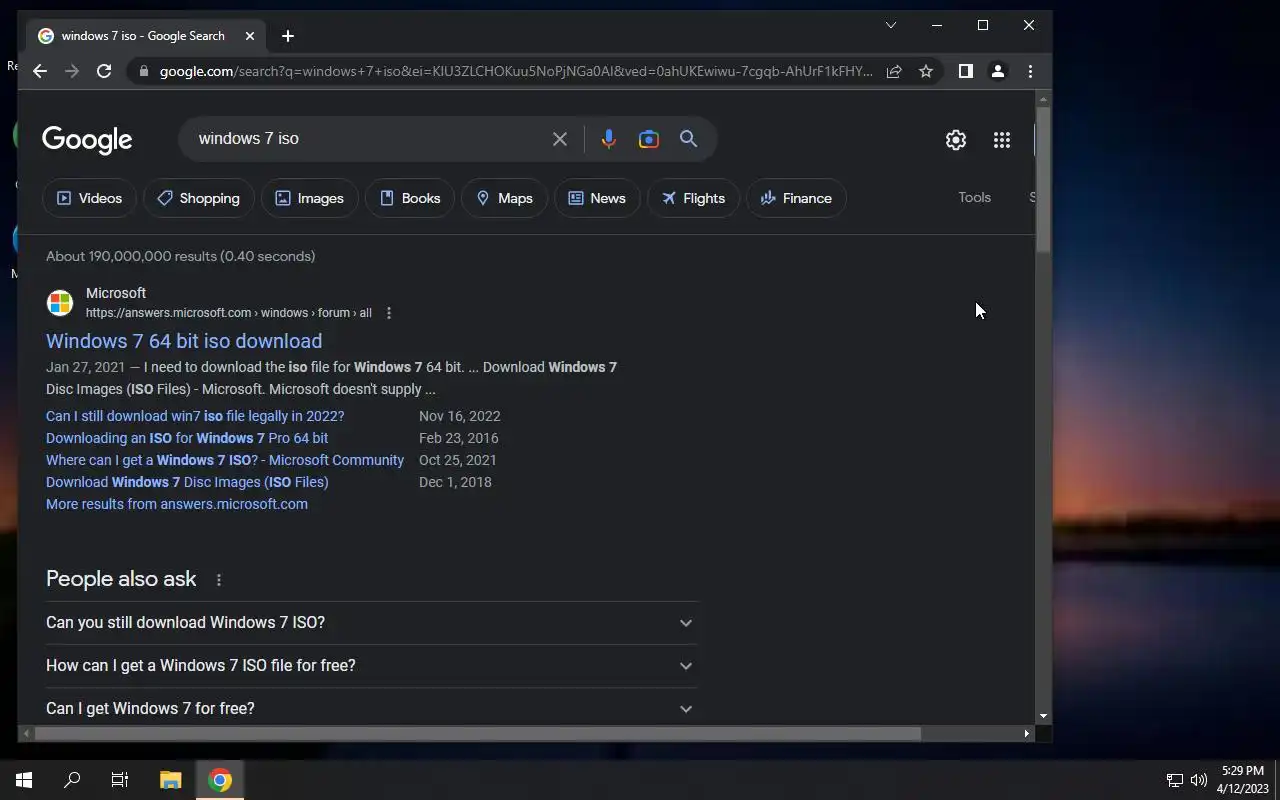This screenshot has height=800, width=1280.
Task: Open the Windows Start menu
Action: pos(24,780)
